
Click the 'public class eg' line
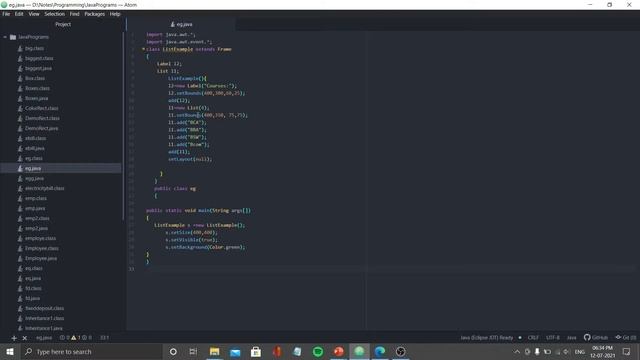(175, 189)
